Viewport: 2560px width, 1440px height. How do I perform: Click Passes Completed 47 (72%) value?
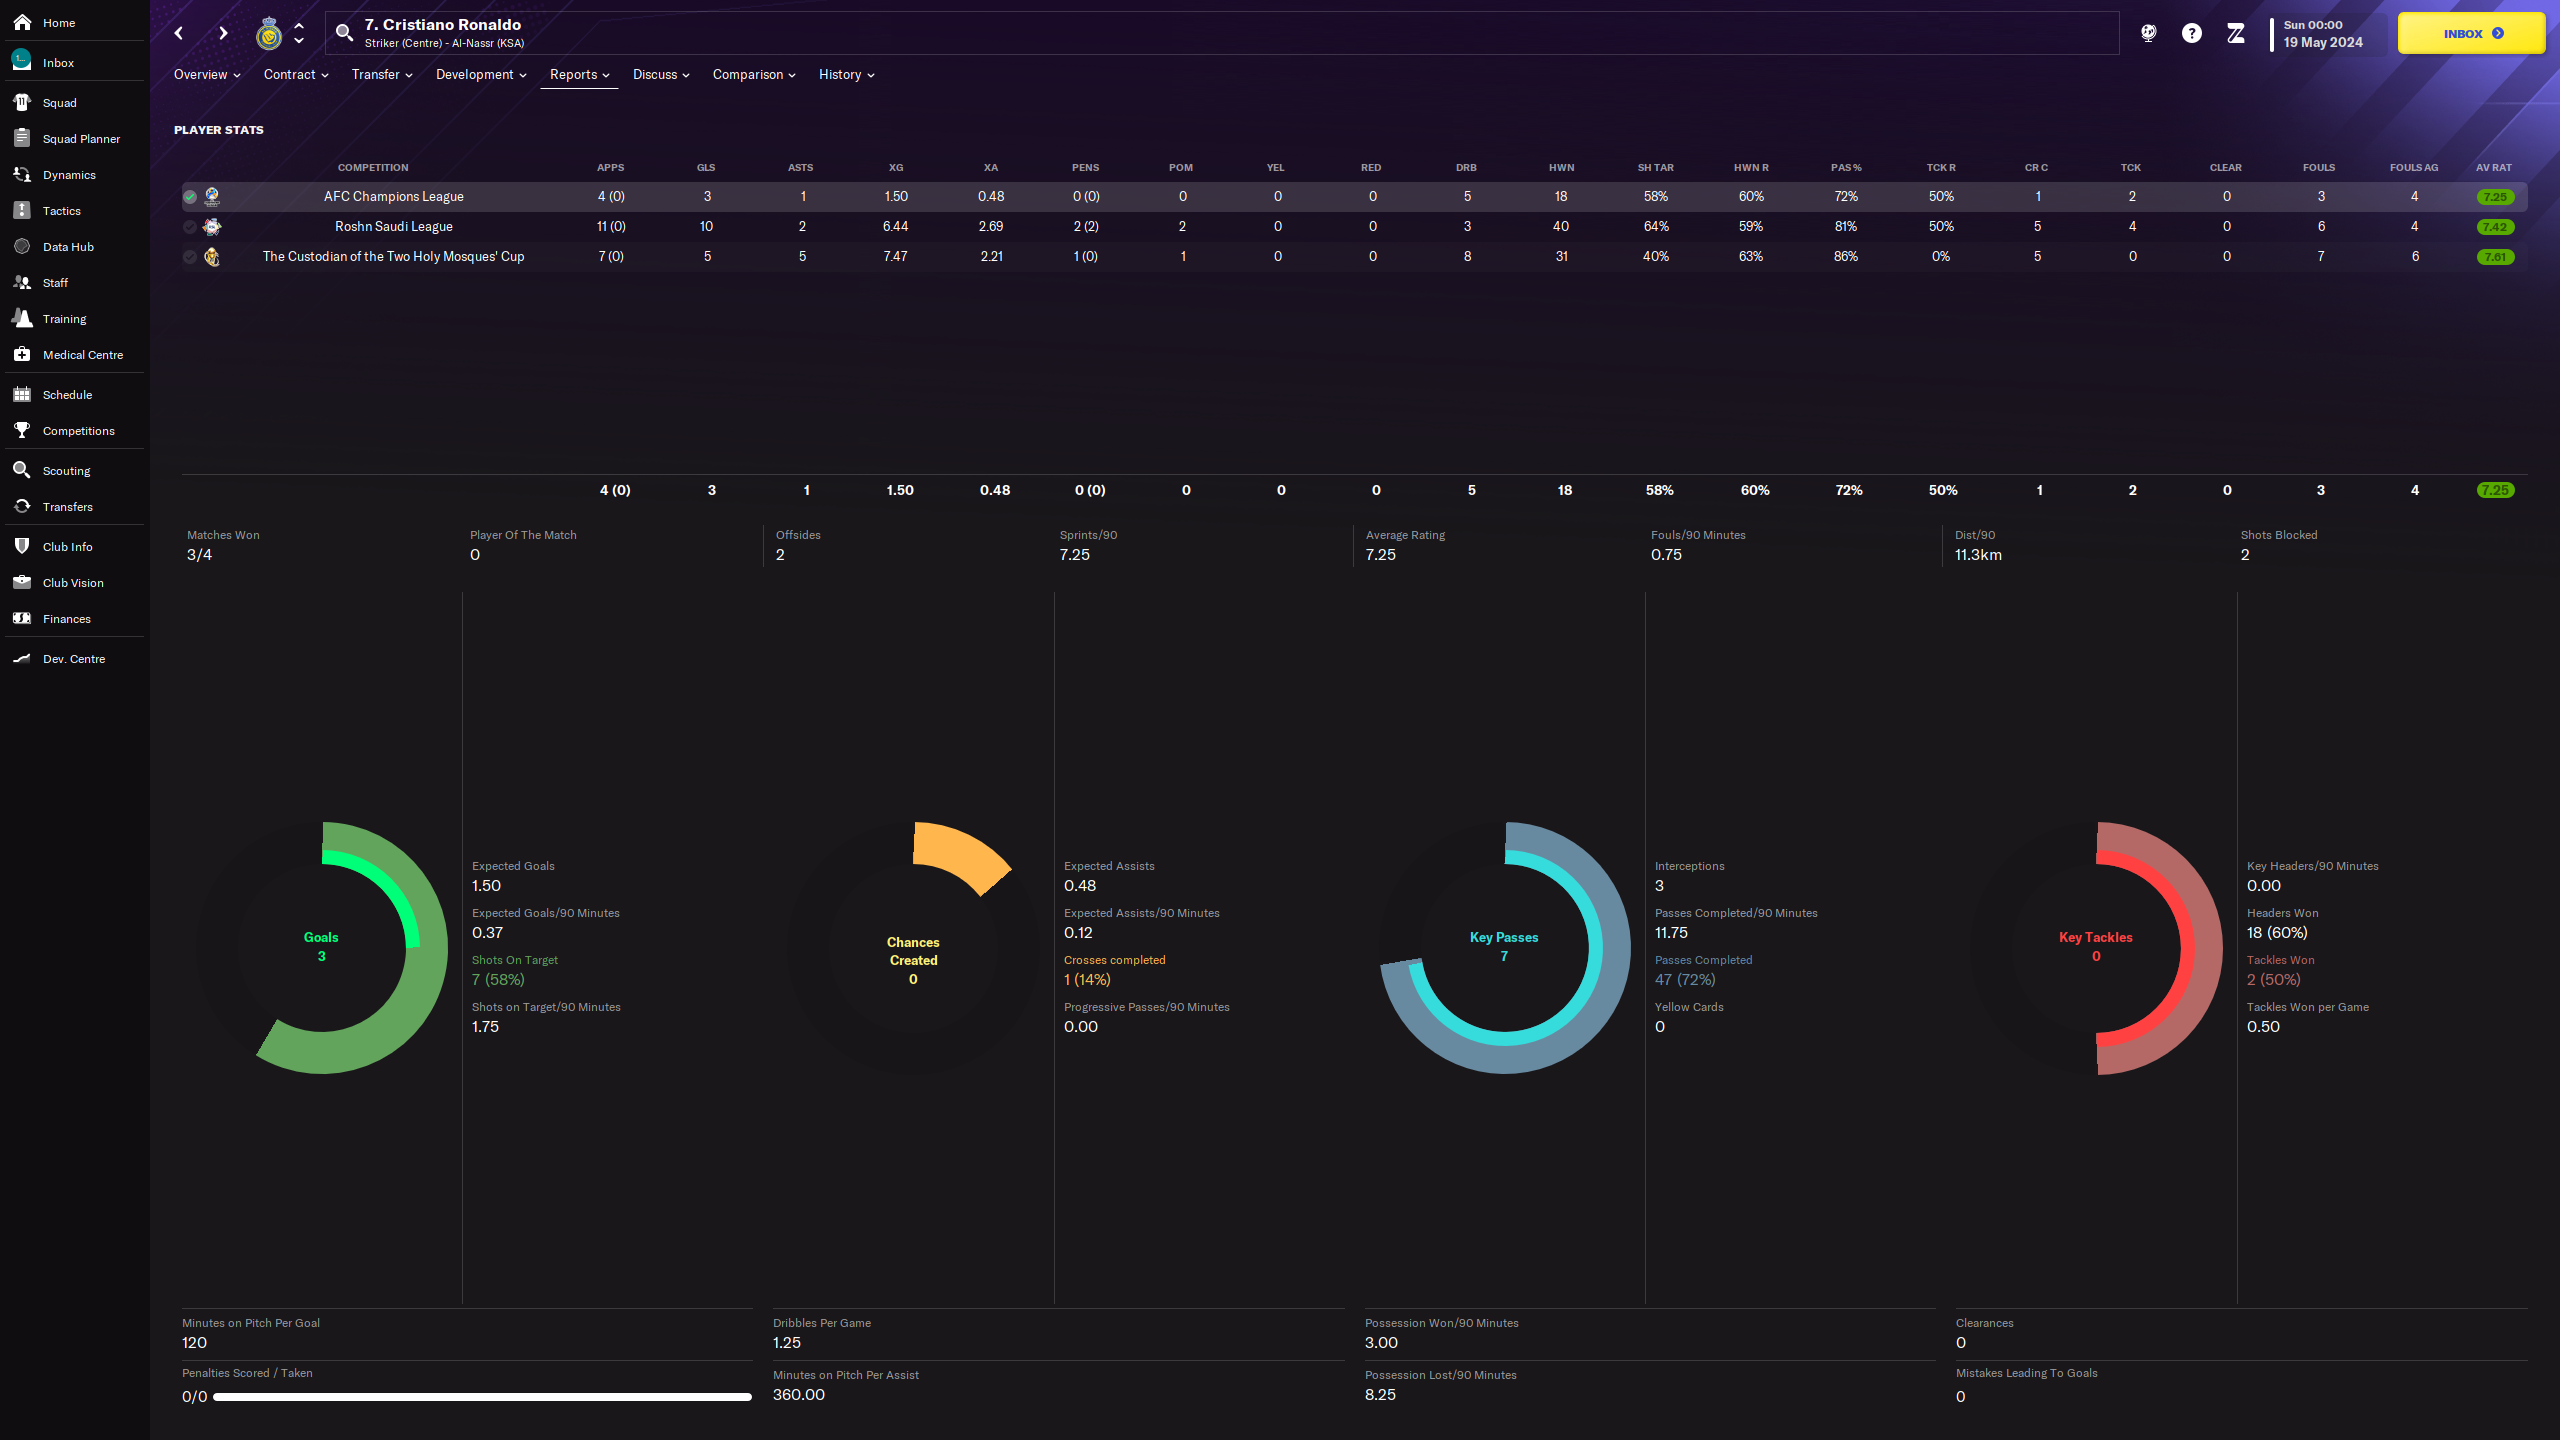(1685, 980)
